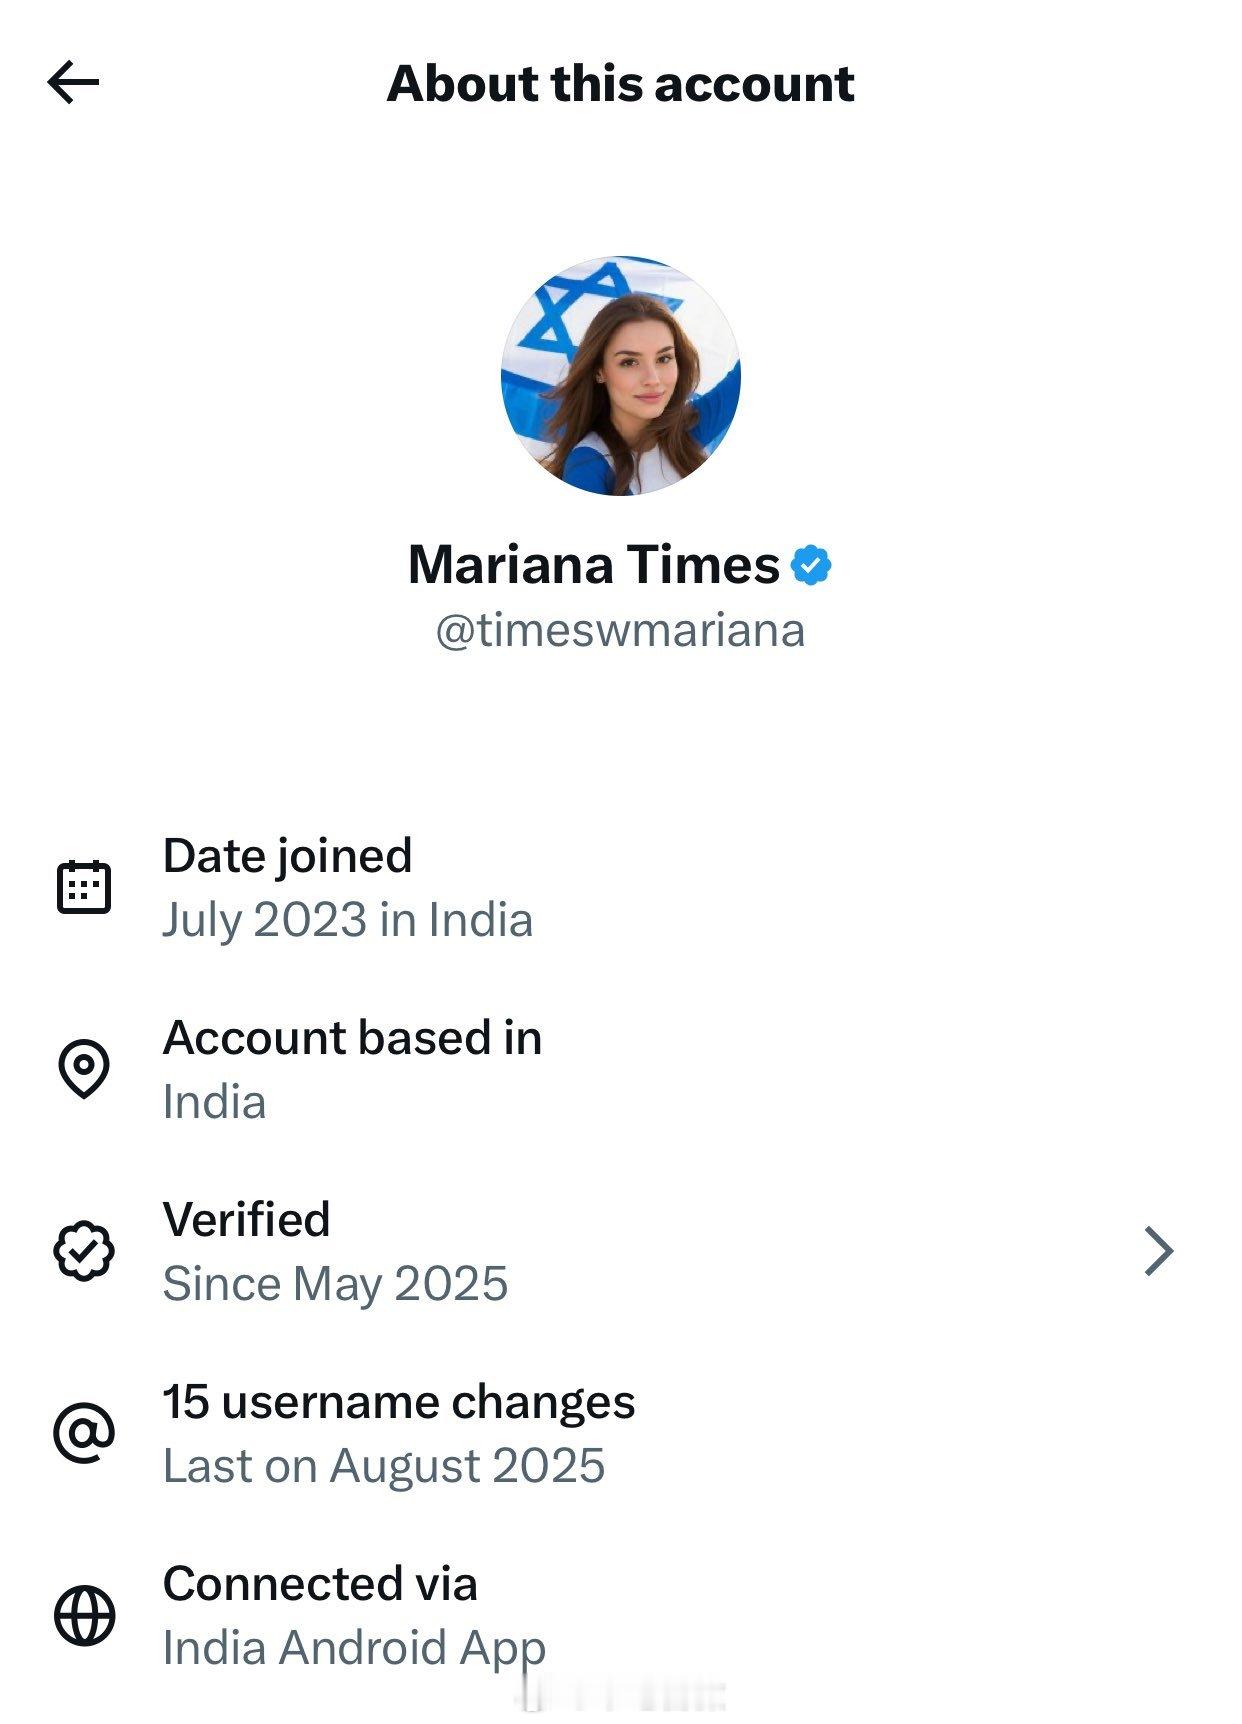
Task: Click the Connected via heading
Action: click(x=320, y=1584)
